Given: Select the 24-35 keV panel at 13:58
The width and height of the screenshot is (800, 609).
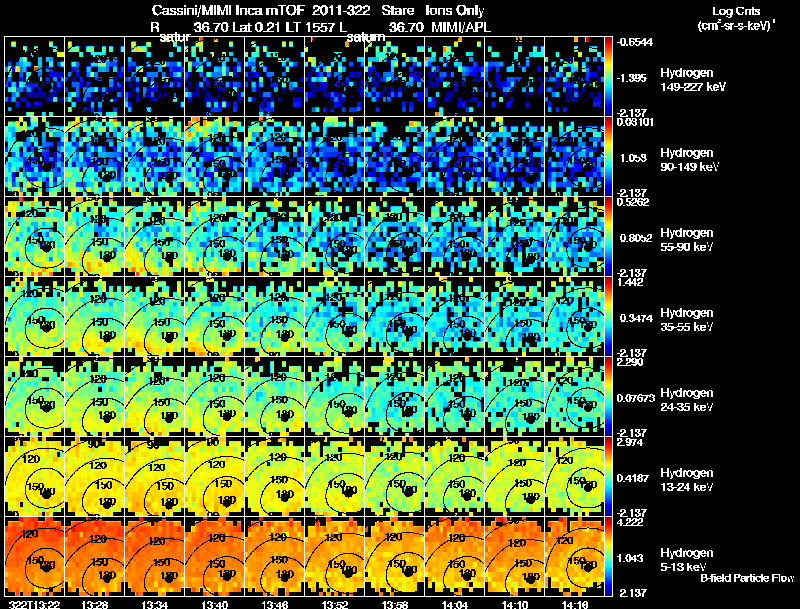Looking at the screenshot, I should click(x=395, y=397).
